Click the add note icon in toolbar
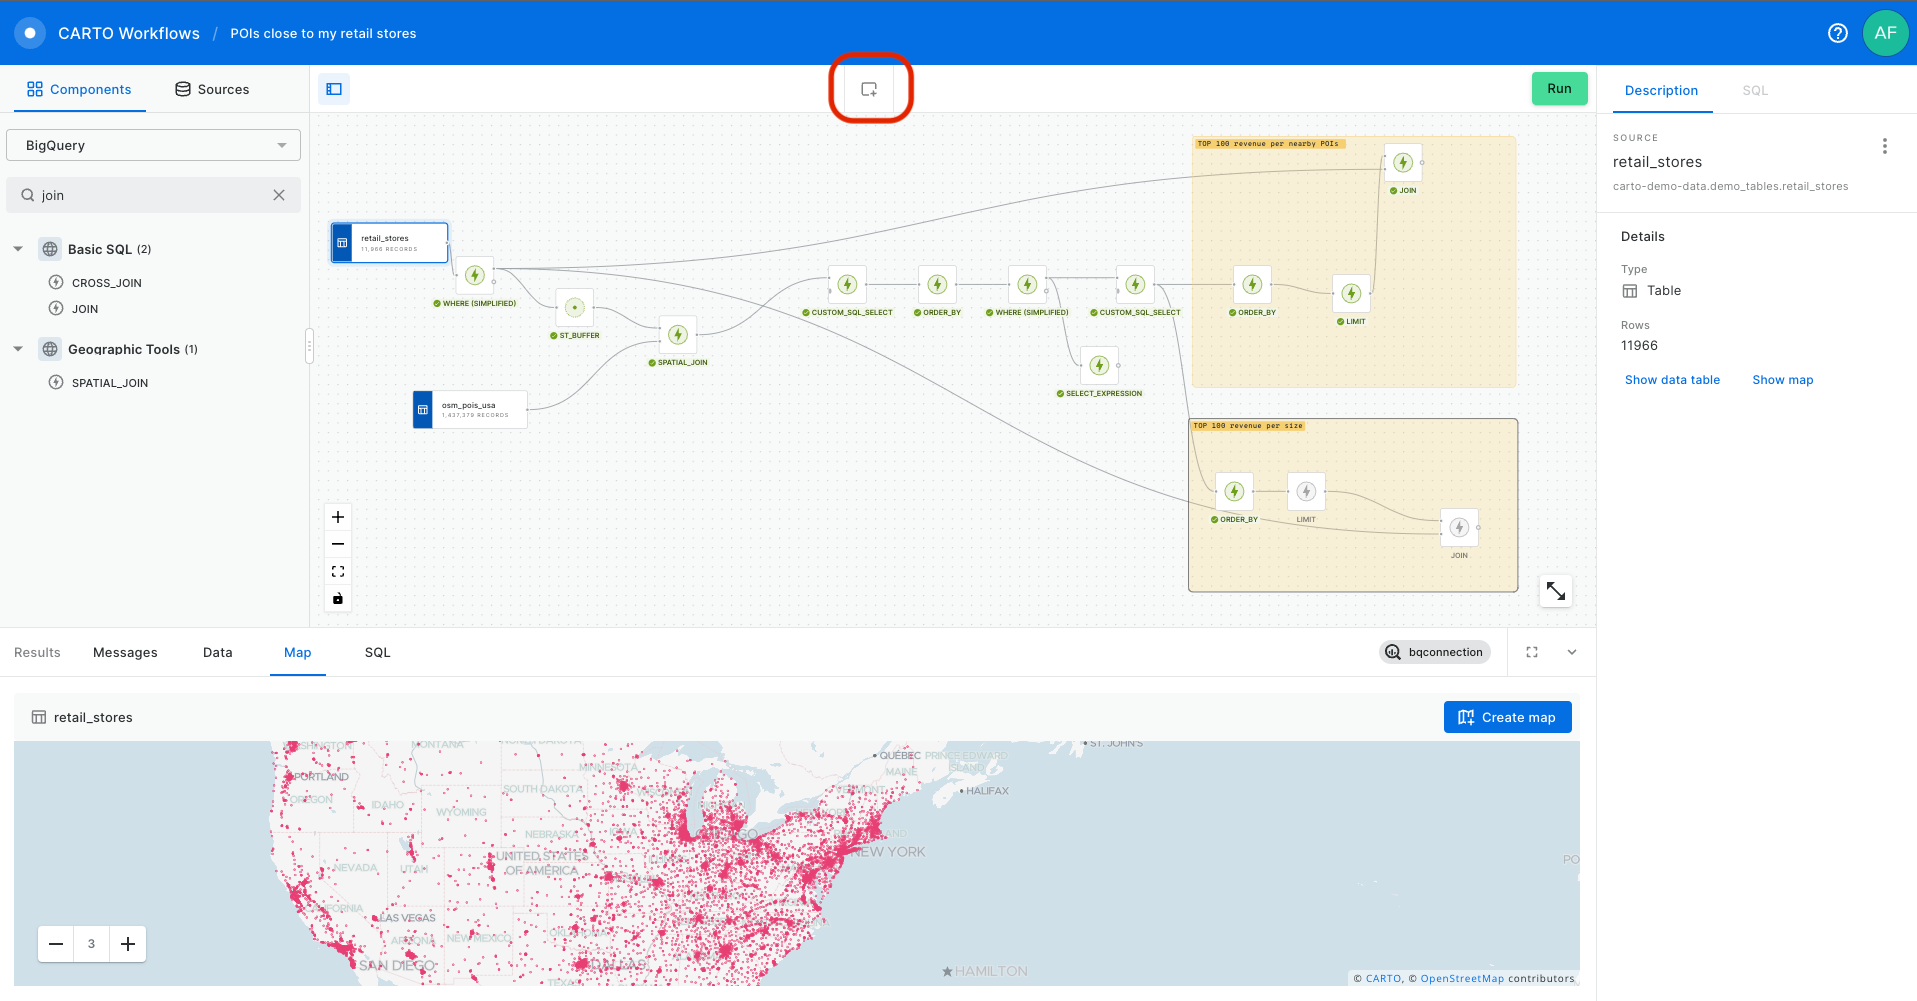1917x1001 pixels. pos(869,89)
